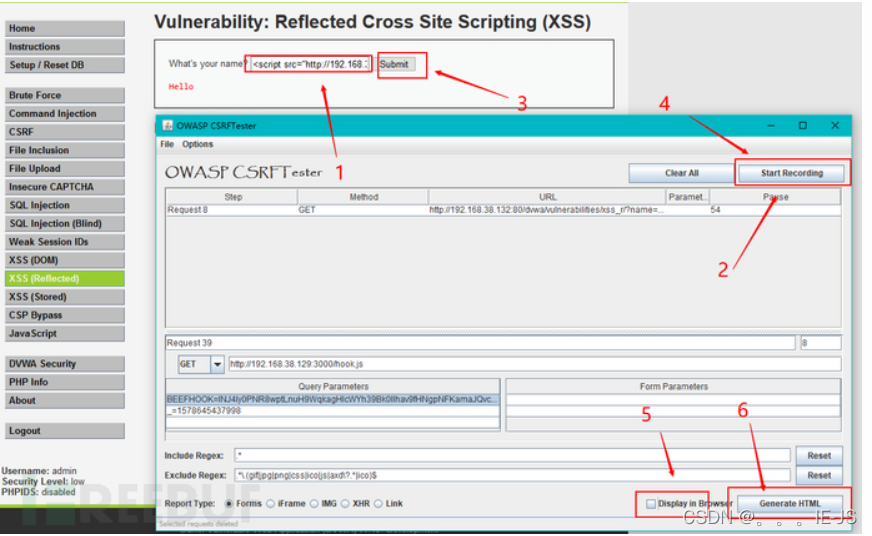The image size is (872, 536).
Task: Click Logout in DVWA sidebar
Action: pyautogui.click(x=65, y=431)
